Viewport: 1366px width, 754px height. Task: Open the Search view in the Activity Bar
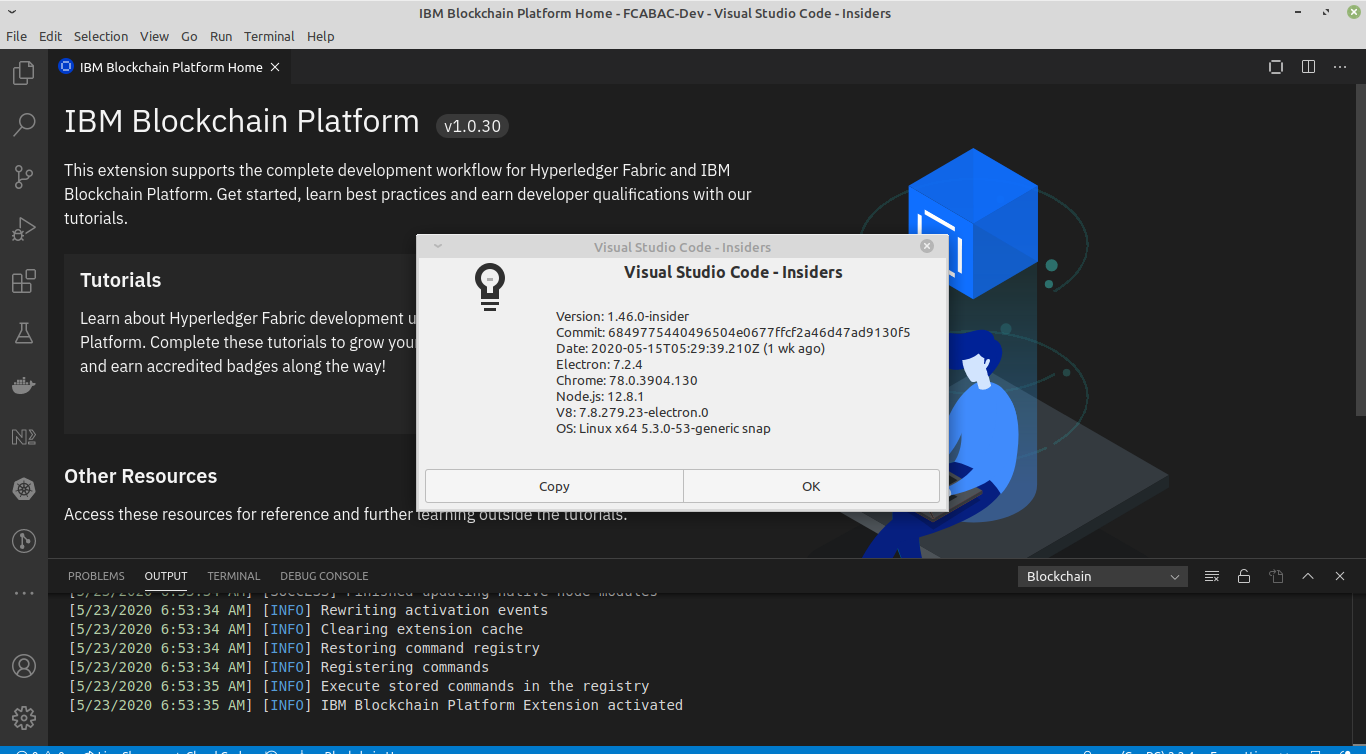23,124
